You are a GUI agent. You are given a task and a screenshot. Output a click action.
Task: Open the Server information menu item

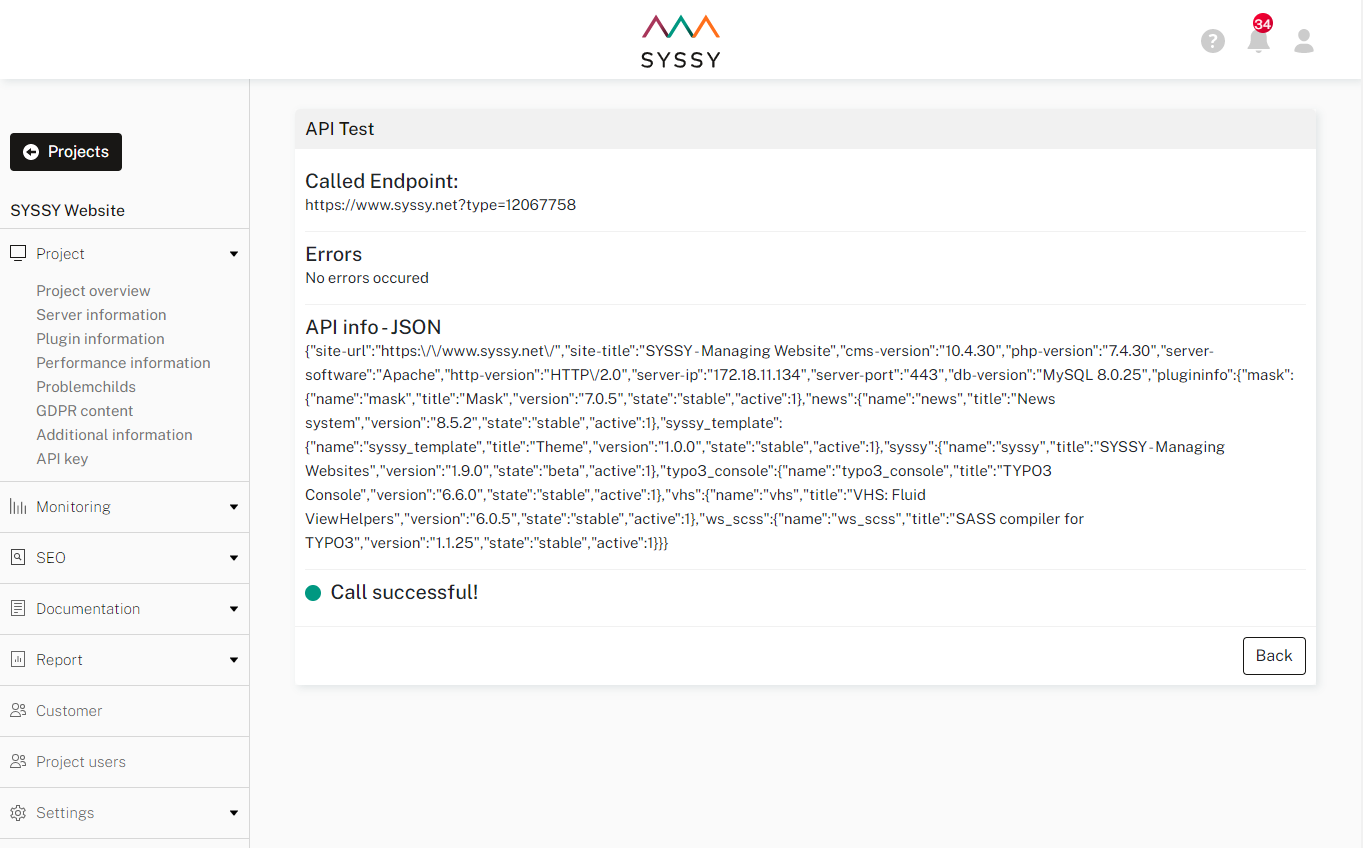coord(101,314)
